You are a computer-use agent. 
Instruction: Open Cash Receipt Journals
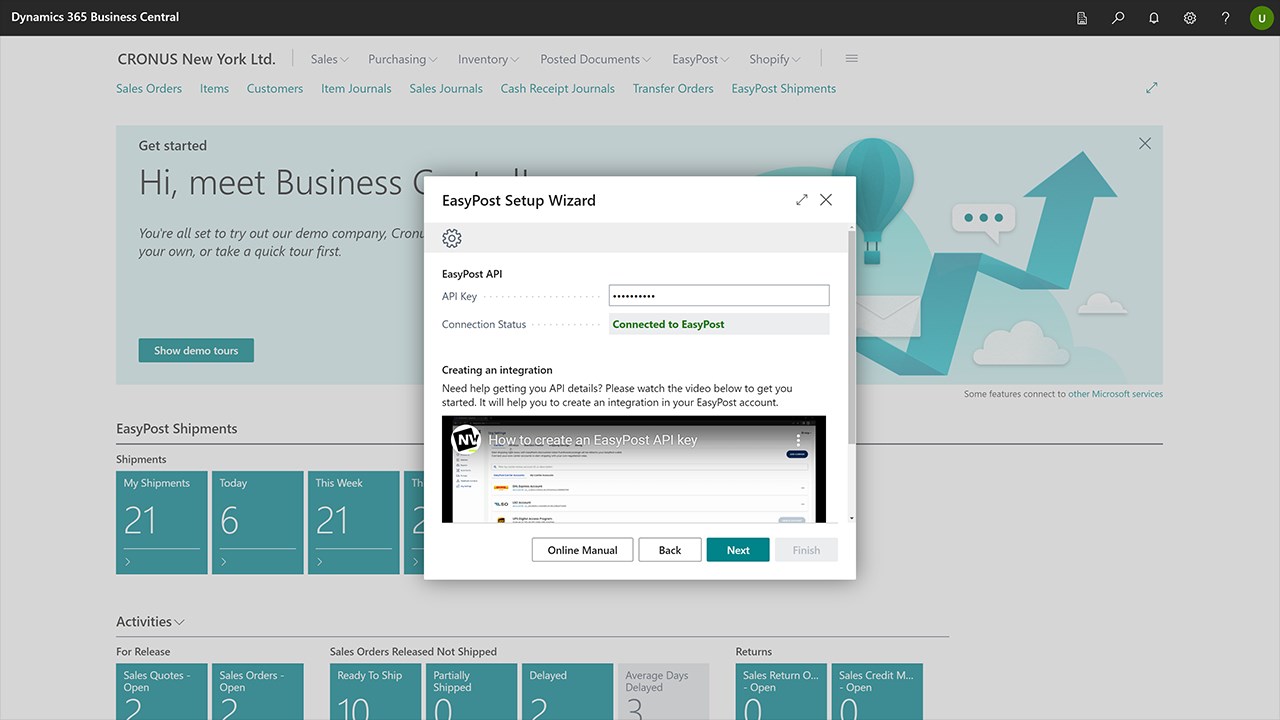coord(558,88)
